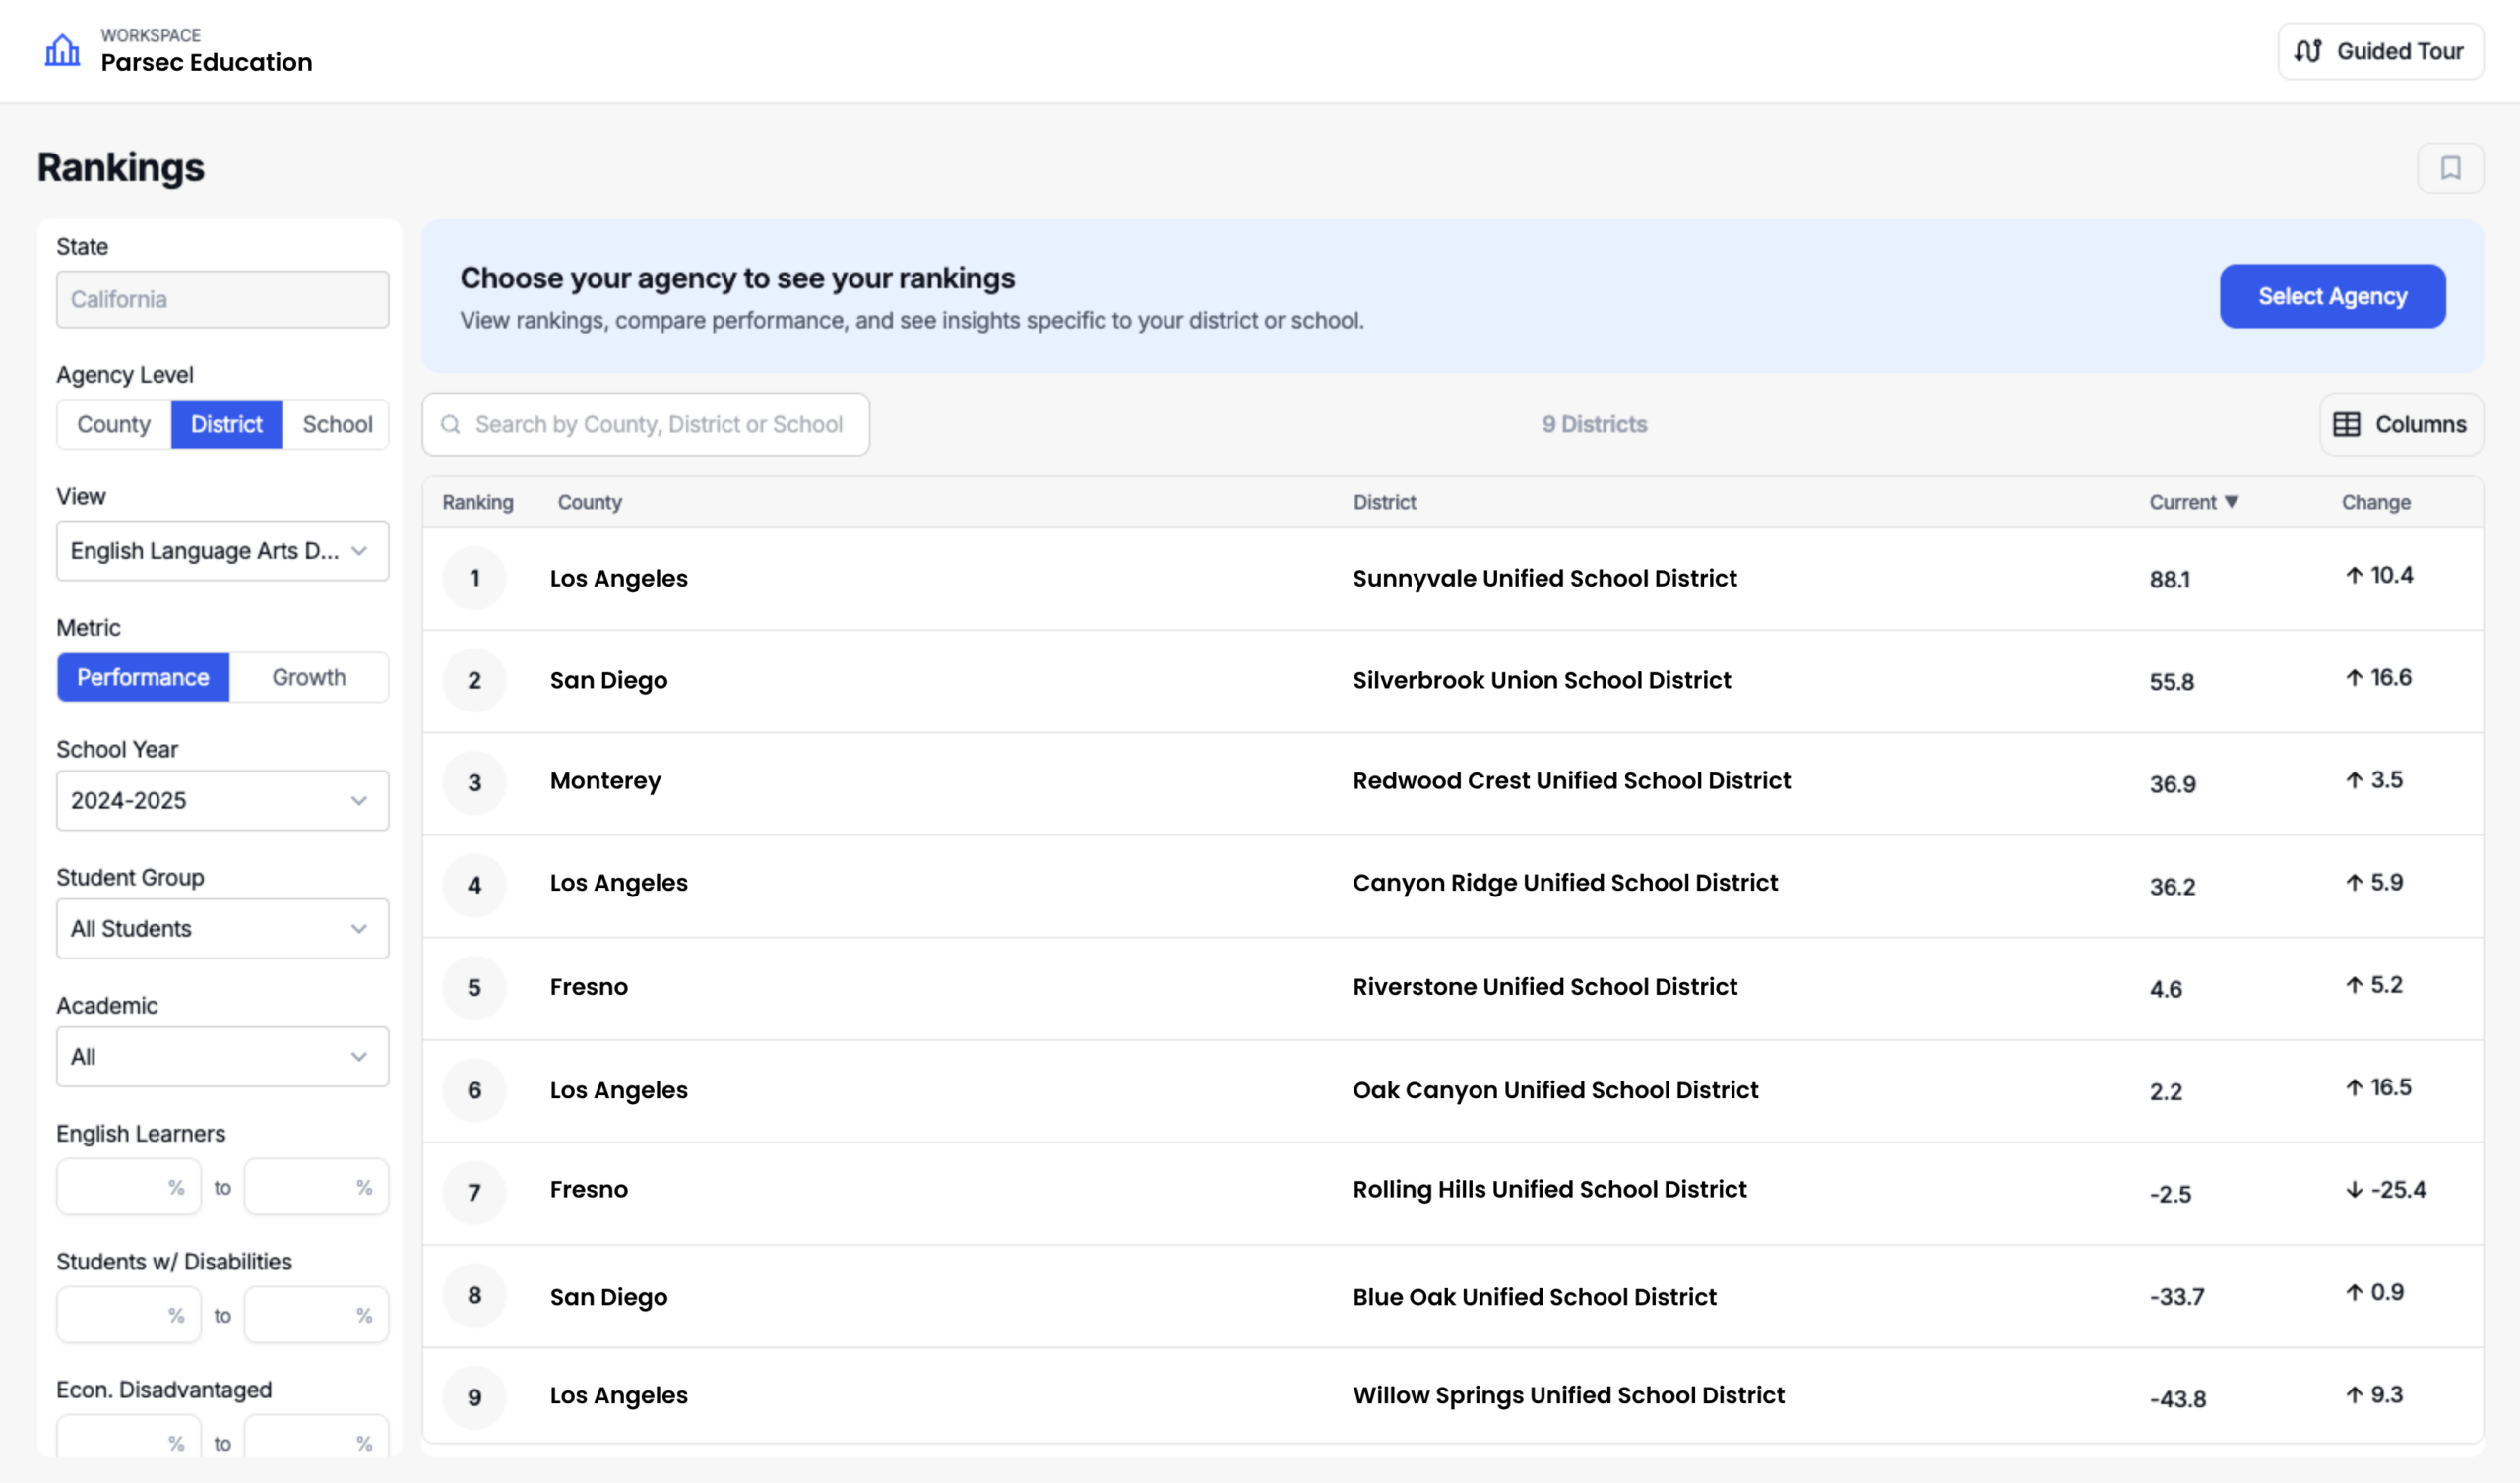
Task: Click current score 36.9
Action: [x=2172, y=784]
